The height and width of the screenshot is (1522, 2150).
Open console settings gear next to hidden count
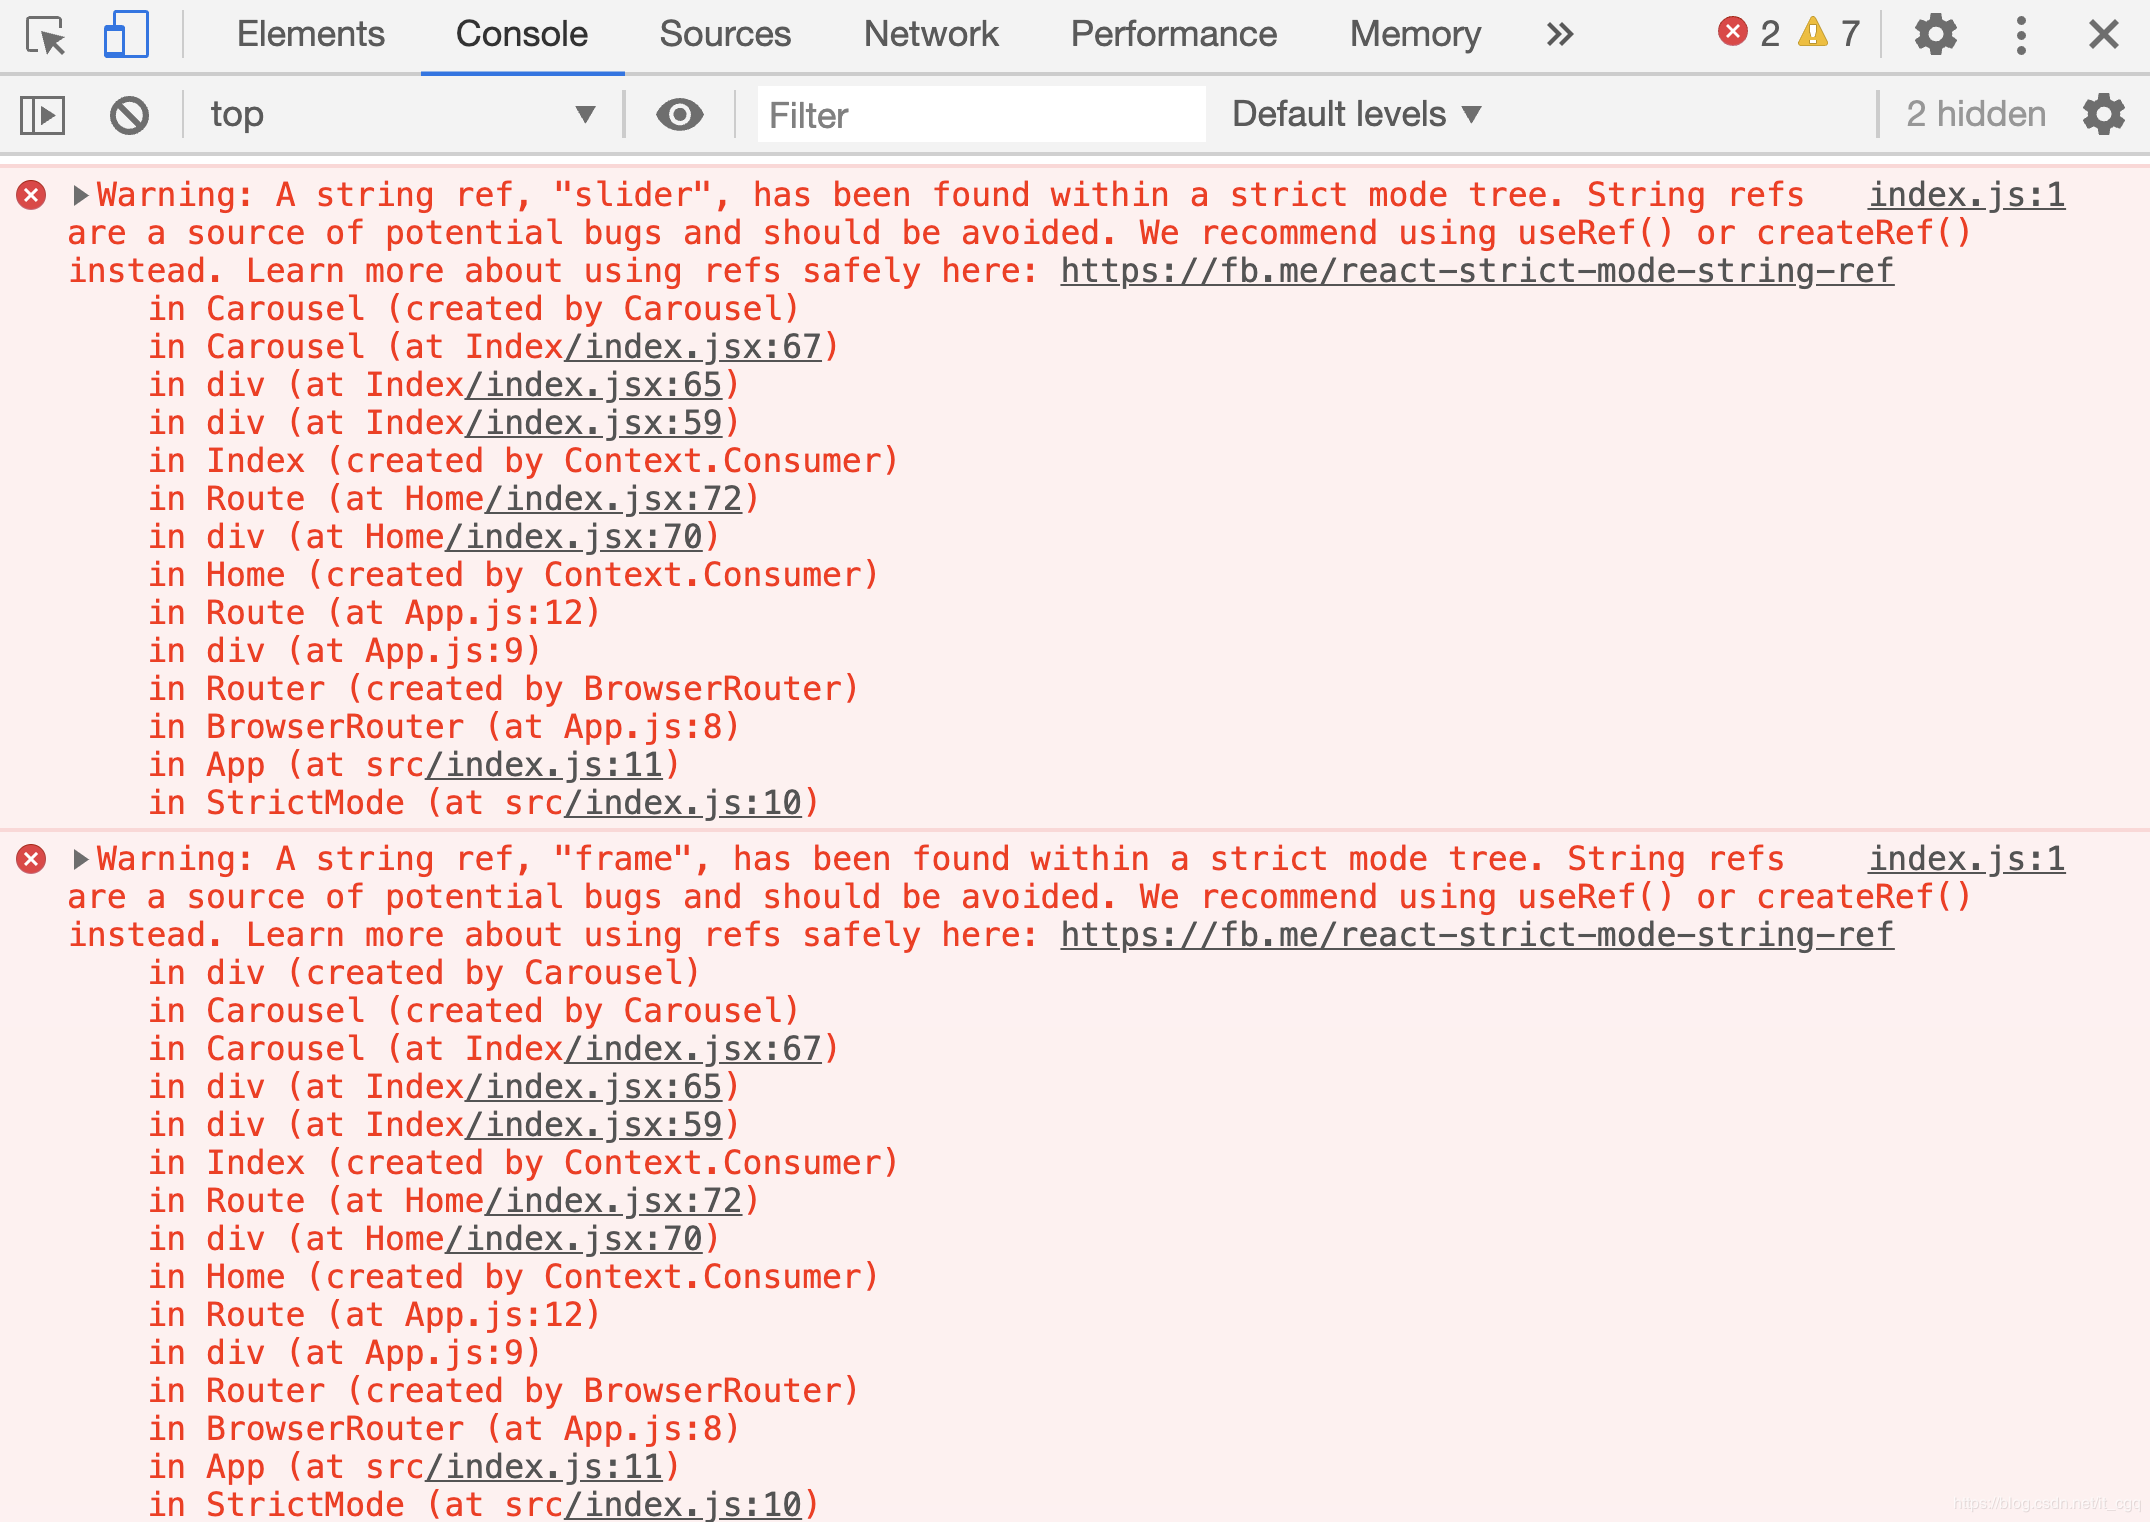click(2104, 115)
